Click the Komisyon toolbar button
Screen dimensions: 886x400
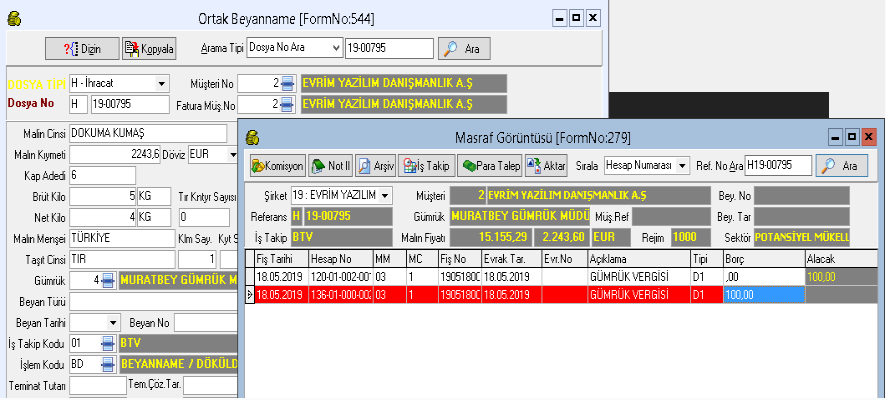[277, 166]
